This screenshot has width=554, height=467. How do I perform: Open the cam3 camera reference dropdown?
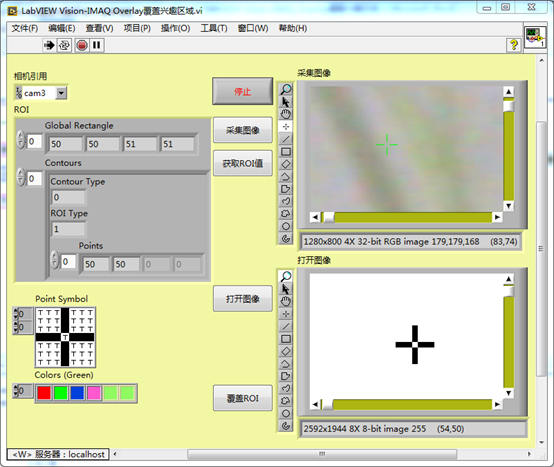point(61,93)
